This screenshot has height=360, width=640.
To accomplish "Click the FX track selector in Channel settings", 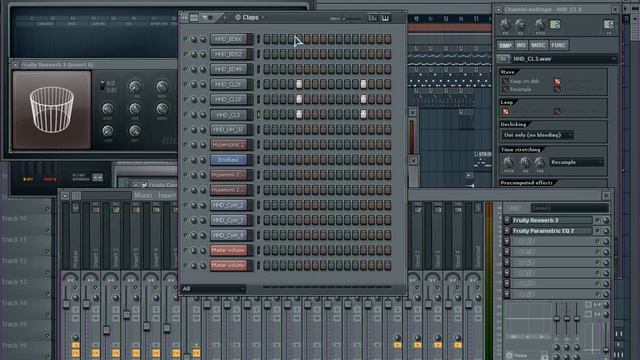I will tap(609, 25).
